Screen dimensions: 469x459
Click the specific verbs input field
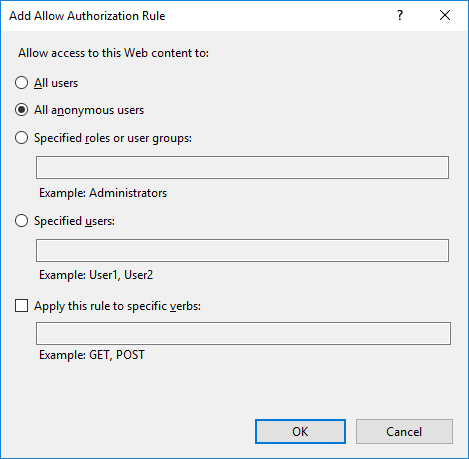coord(243,333)
